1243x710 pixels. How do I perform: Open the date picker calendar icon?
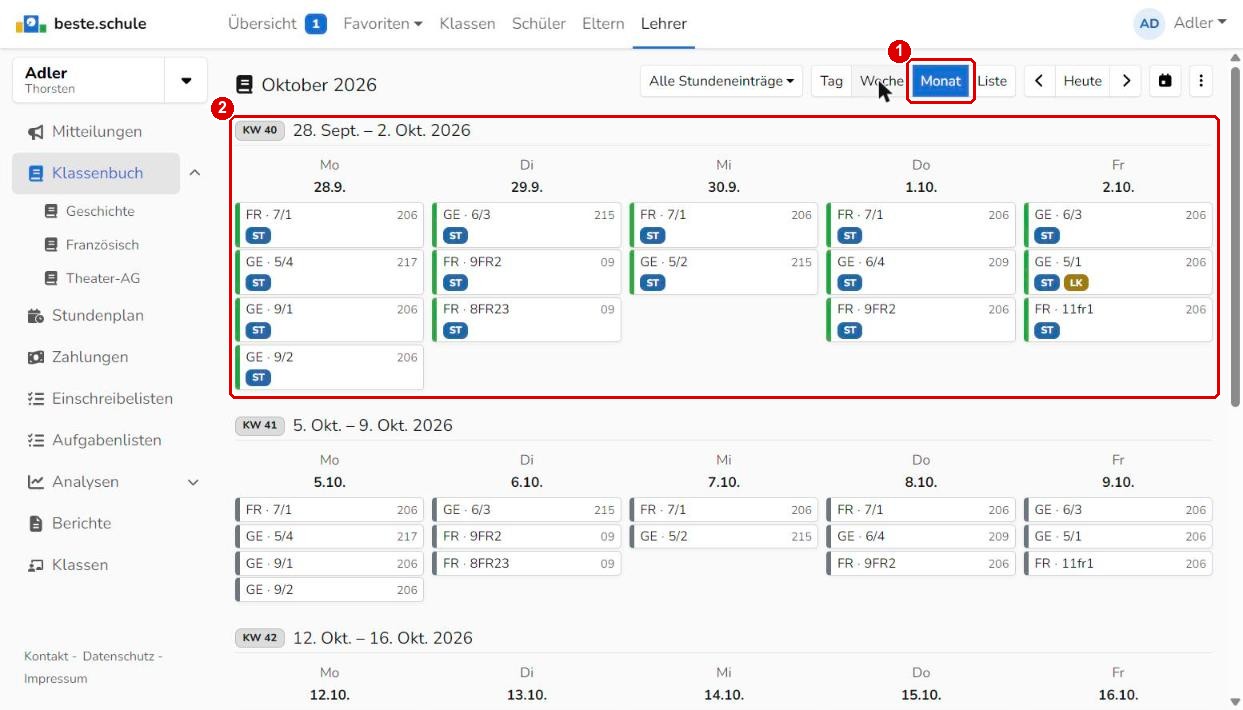1165,81
